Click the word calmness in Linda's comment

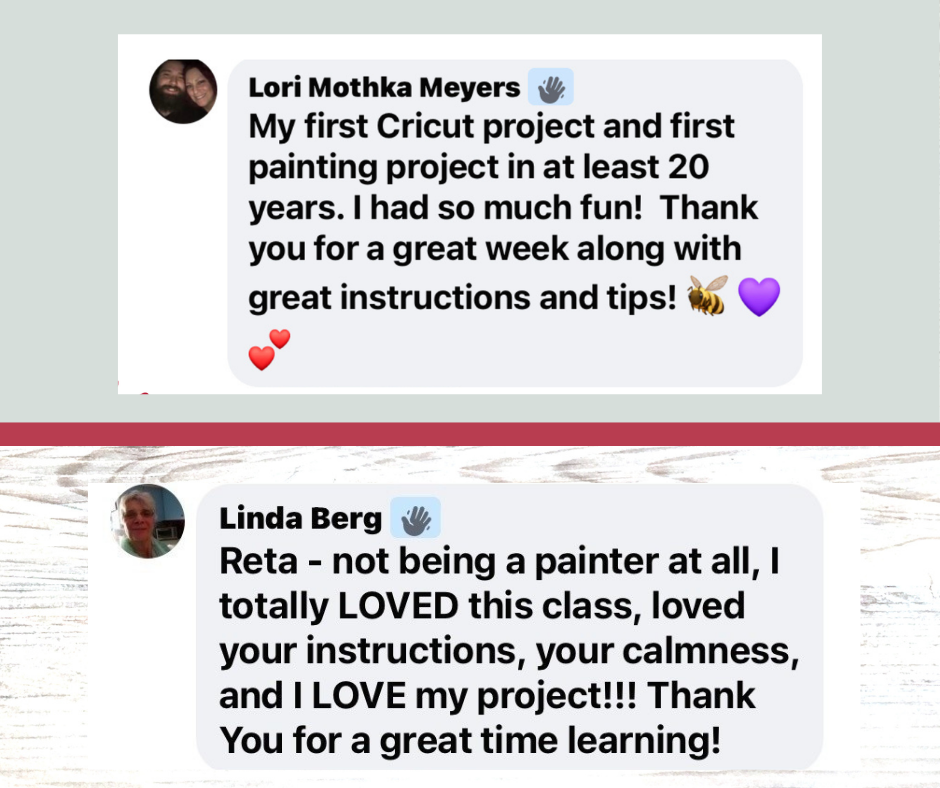point(711,651)
